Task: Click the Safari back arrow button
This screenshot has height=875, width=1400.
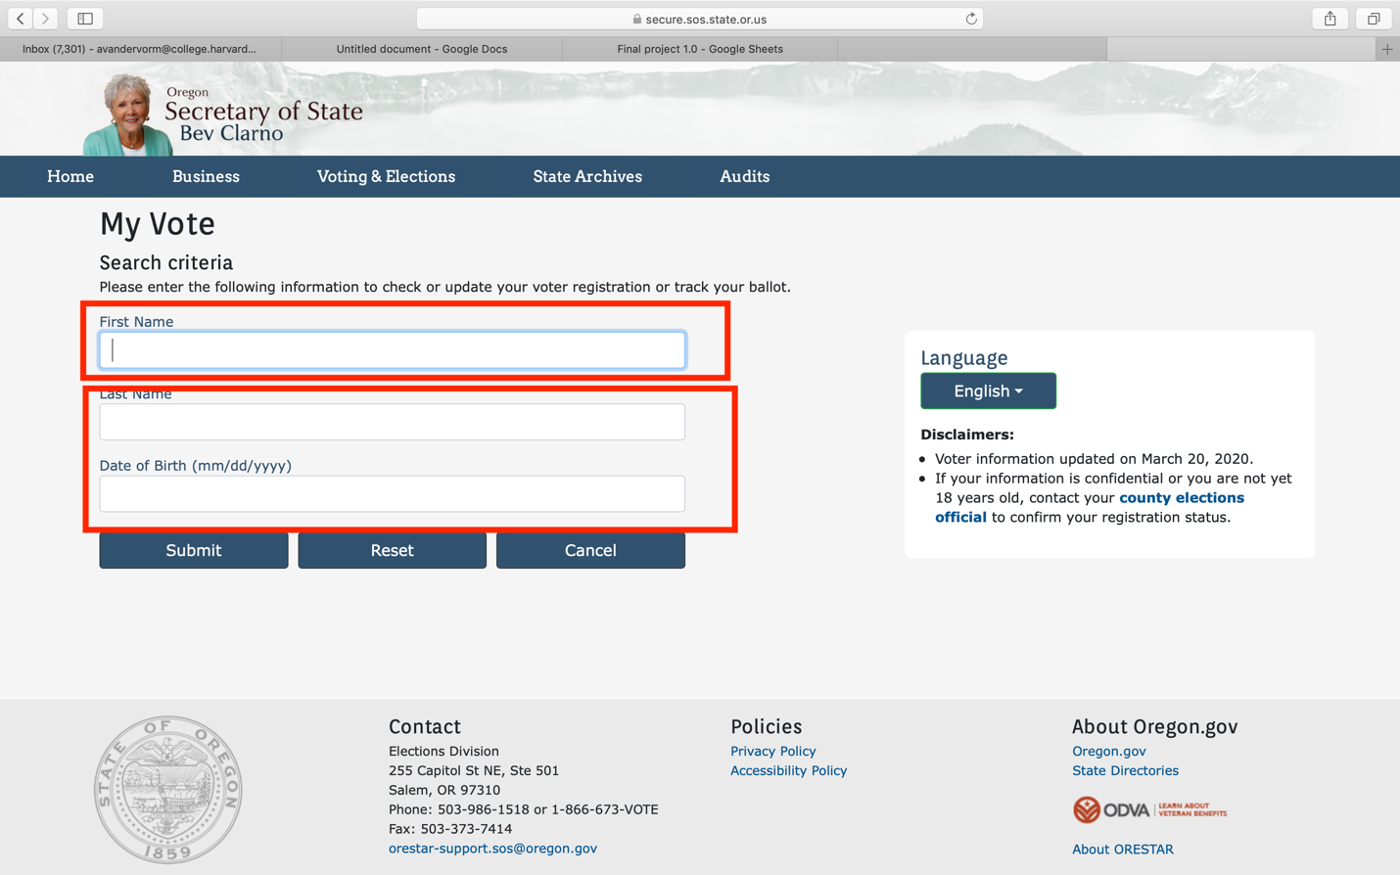Action: [20, 18]
